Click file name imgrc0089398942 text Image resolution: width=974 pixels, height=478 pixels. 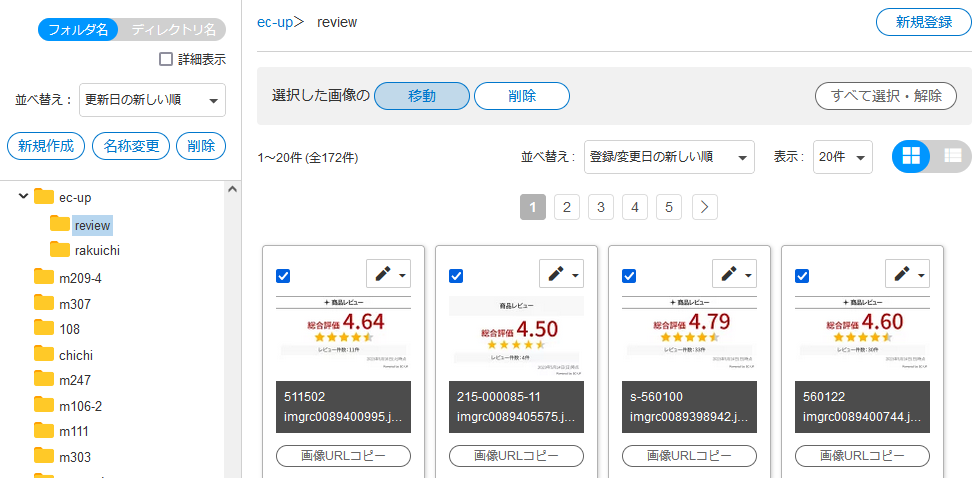click(690, 415)
